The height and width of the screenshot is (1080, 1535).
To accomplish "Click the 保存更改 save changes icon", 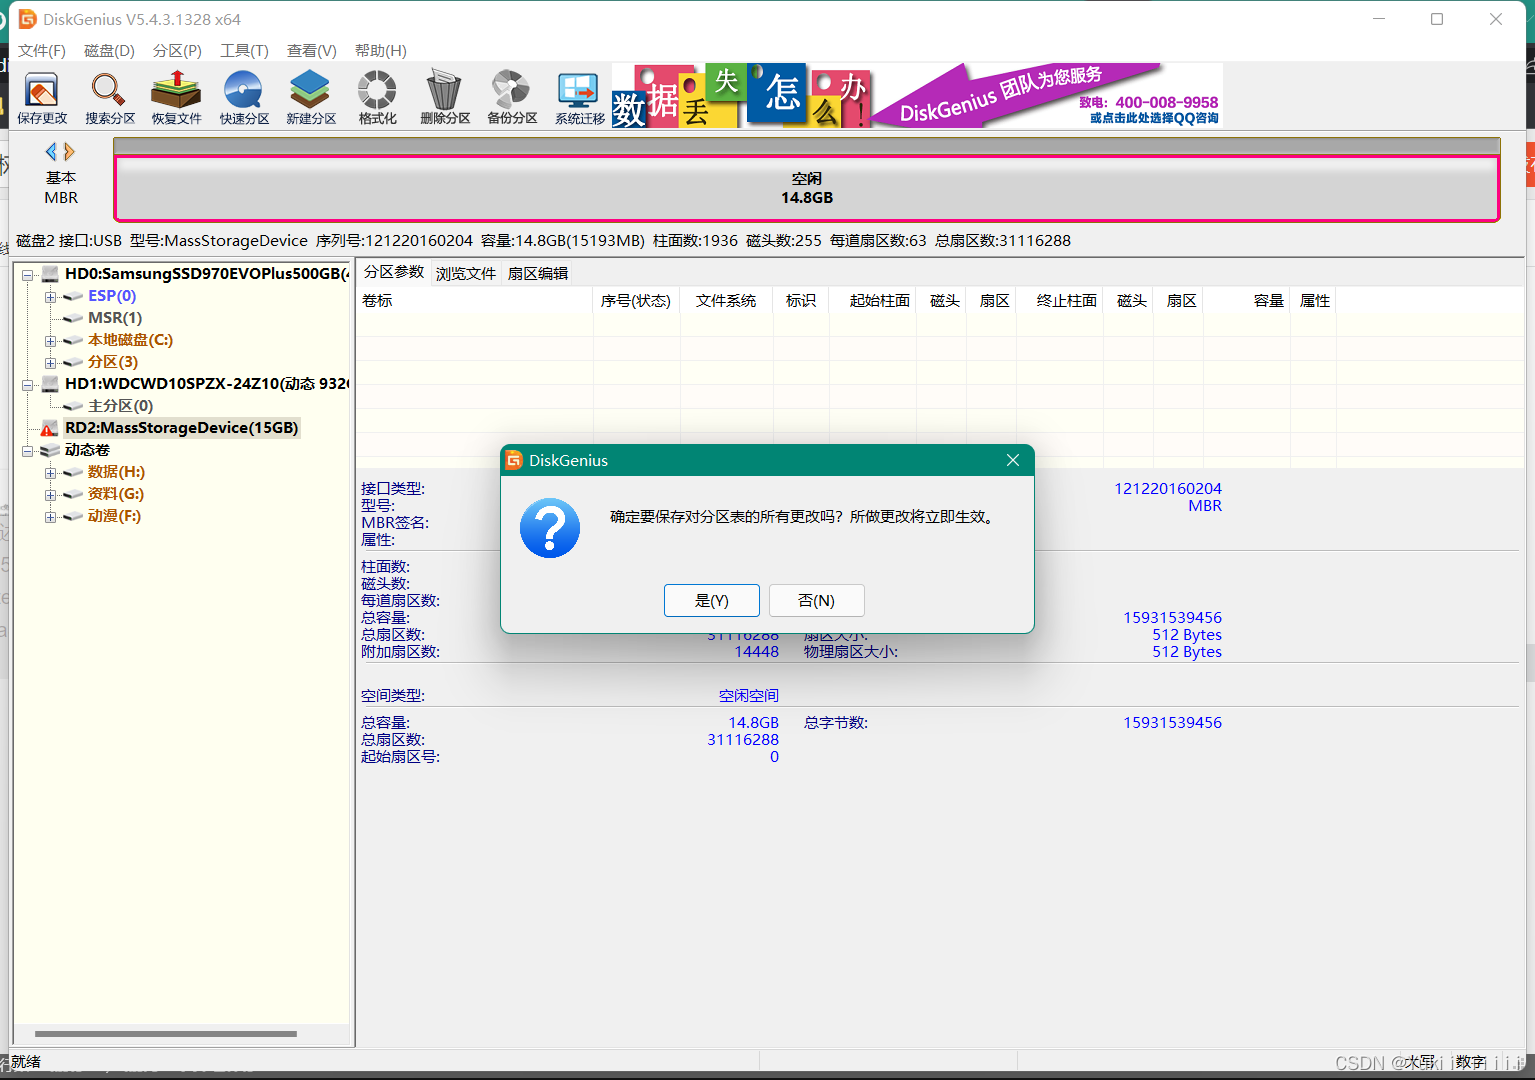I will (x=42, y=98).
